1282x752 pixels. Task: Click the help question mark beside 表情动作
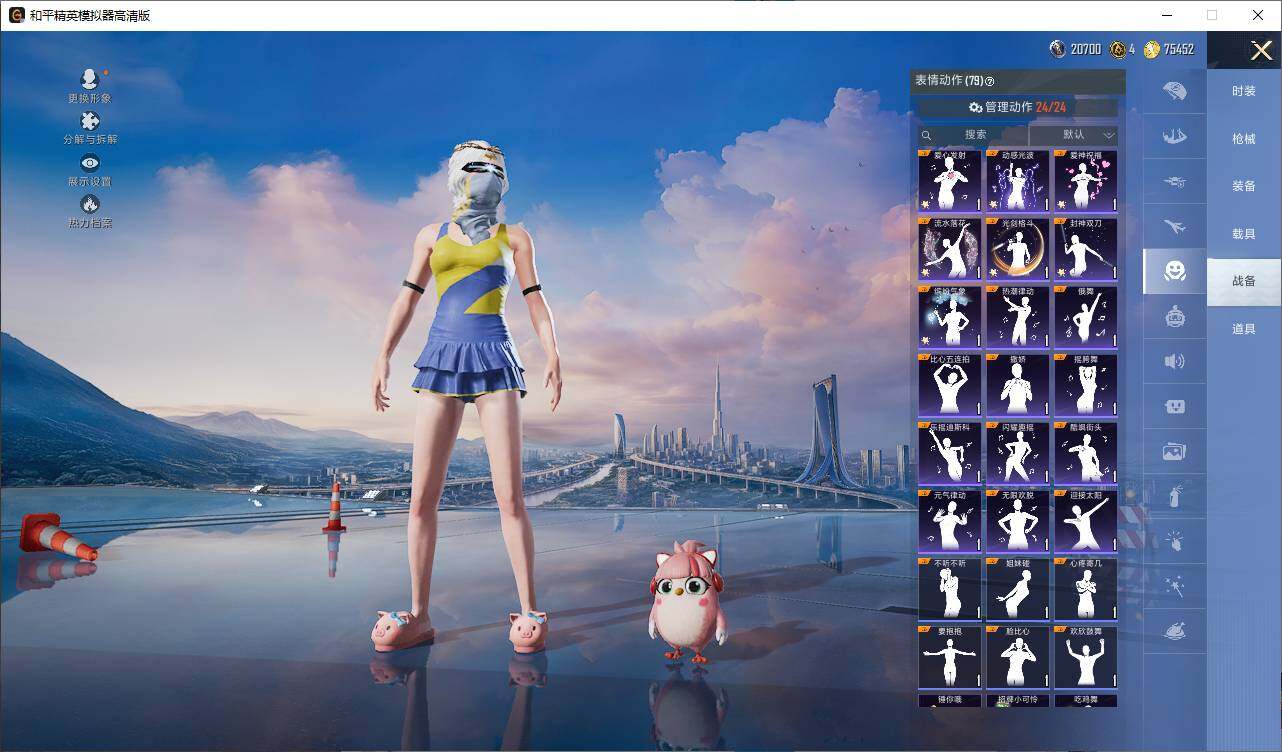pyautogui.click(x=990, y=81)
